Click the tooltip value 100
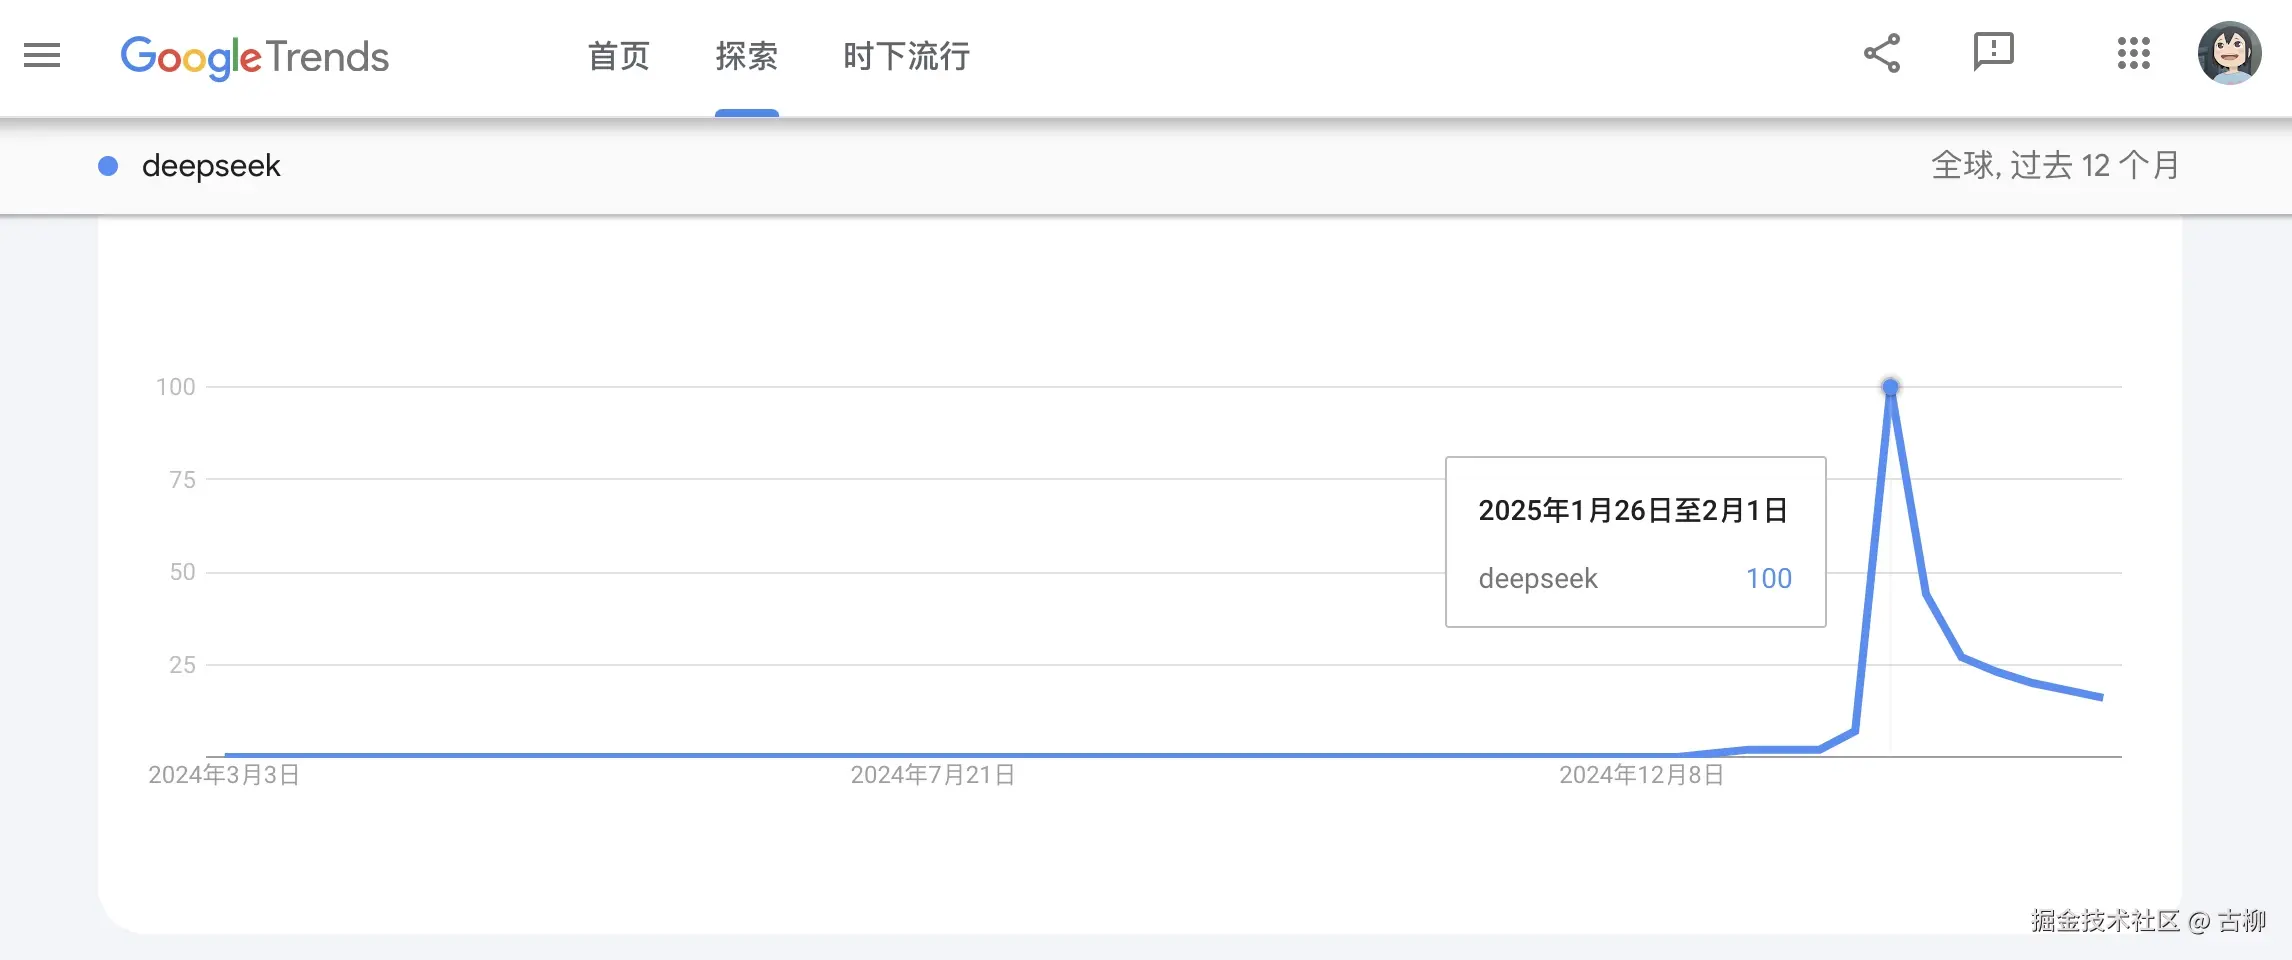 click(1769, 579)
